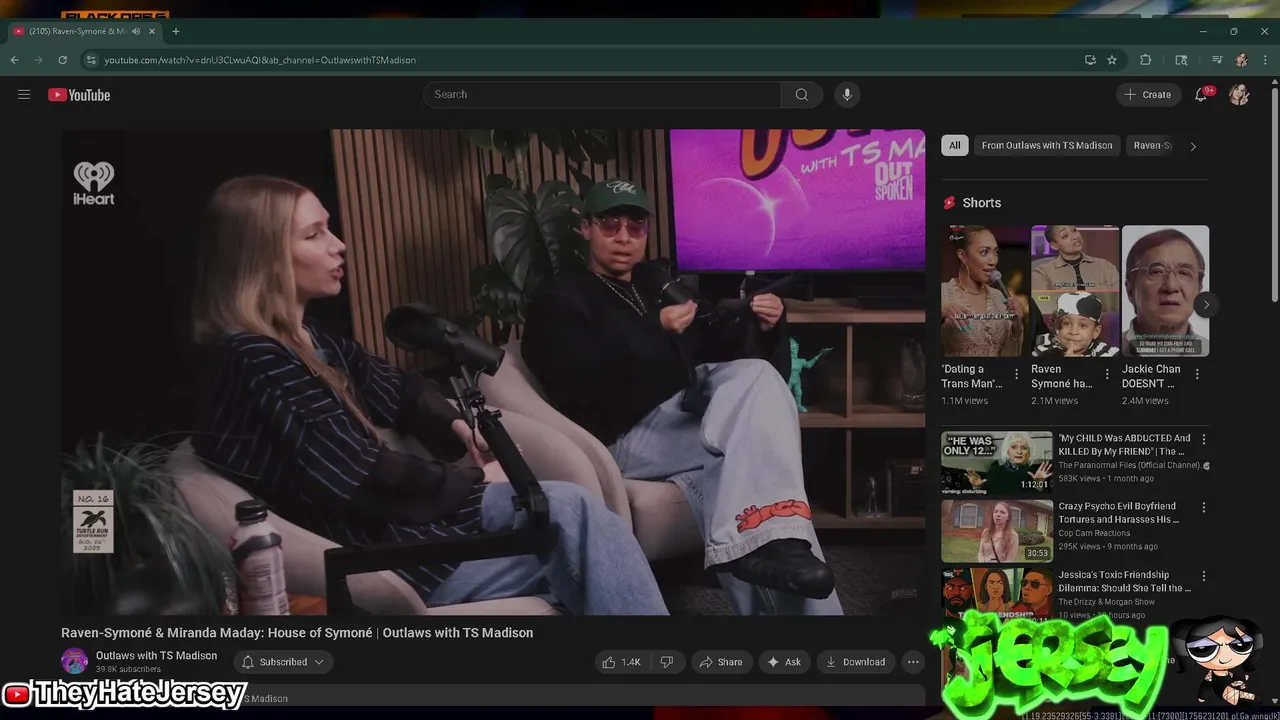Bookmark this page with the star icon
This screenshot has height=720, width=1280.
[x=1112, y=60]
